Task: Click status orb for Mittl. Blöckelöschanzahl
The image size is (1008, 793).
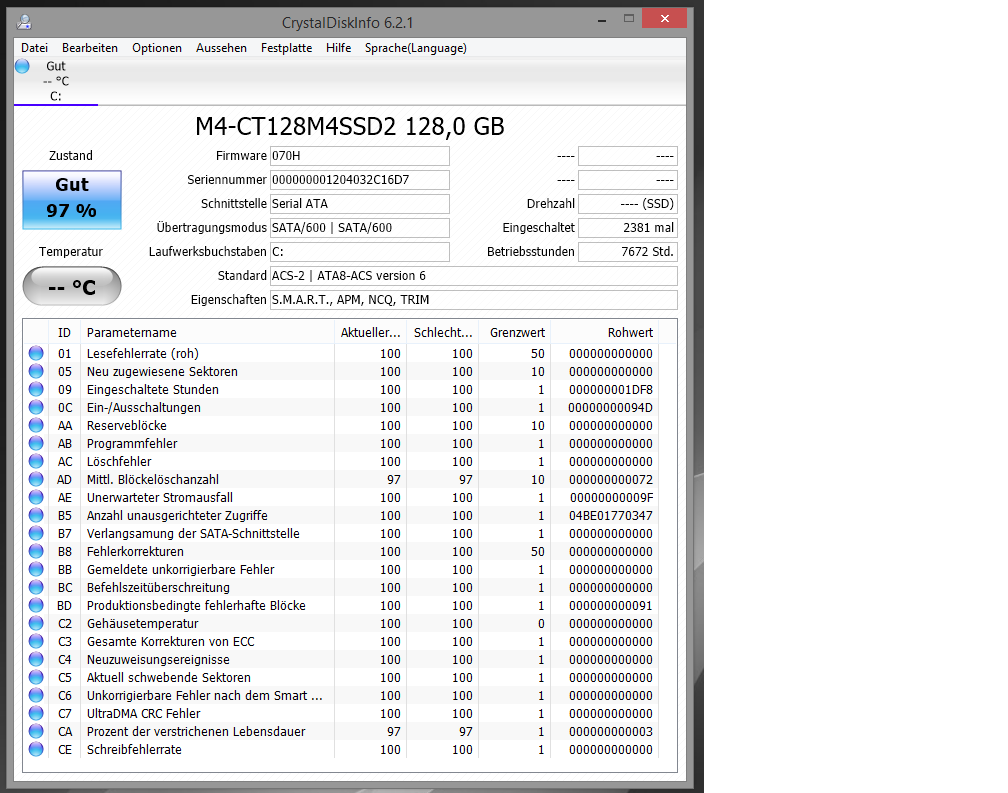Action: pos(36,479)
